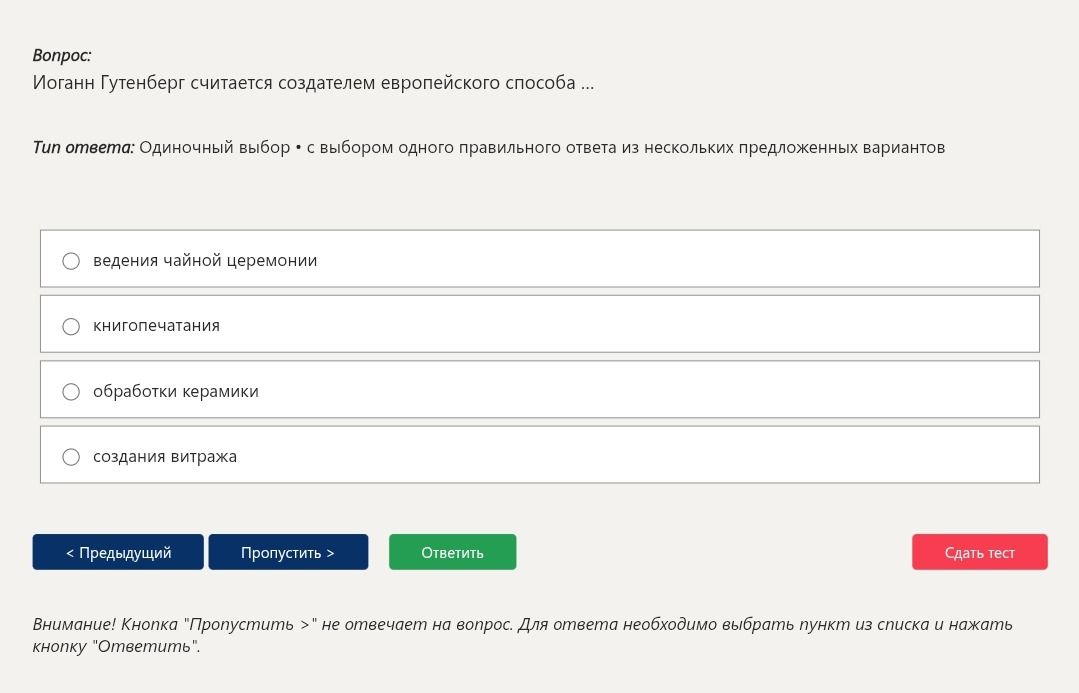The image size is (1079, 693).
Task: Click the 'Тип ответа:' label
Action: point(83,147)
